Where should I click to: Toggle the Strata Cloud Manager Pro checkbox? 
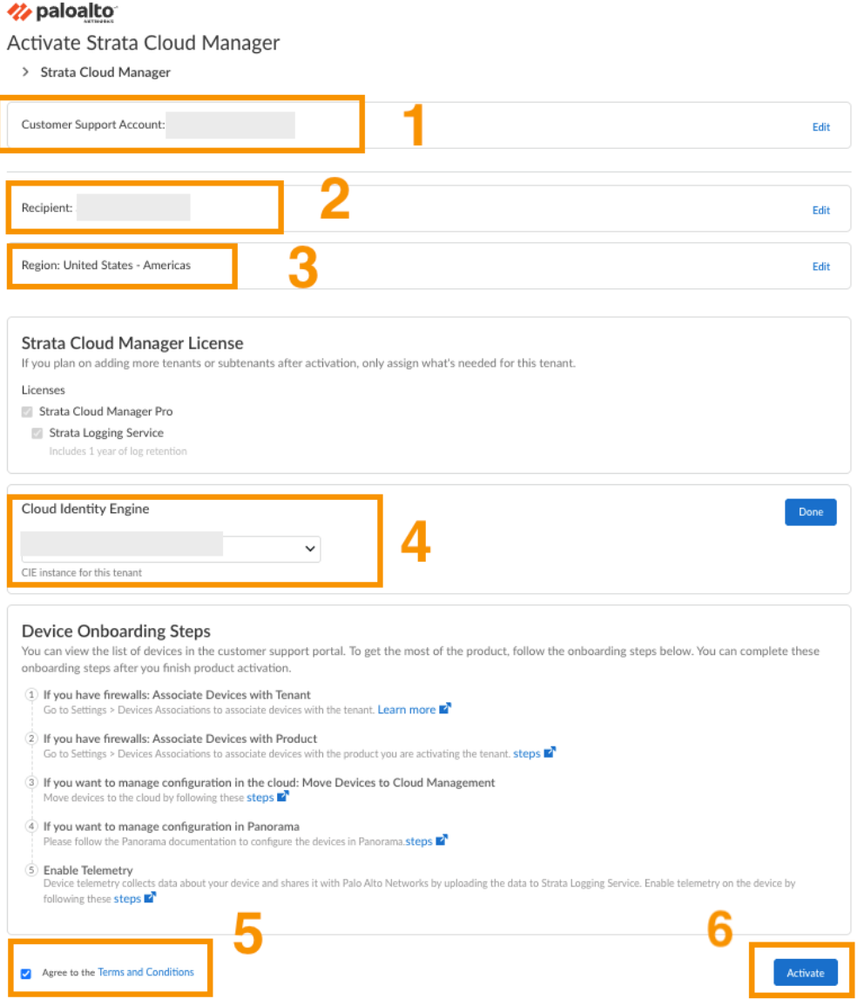coord(28,412)
